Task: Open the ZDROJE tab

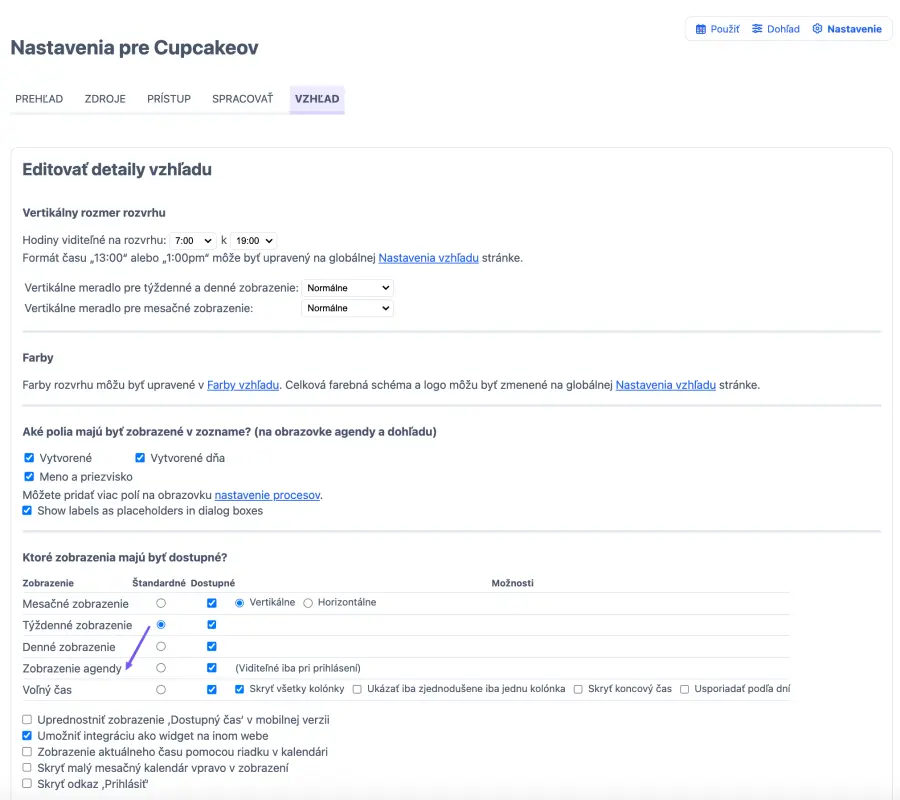Action: 104,99
